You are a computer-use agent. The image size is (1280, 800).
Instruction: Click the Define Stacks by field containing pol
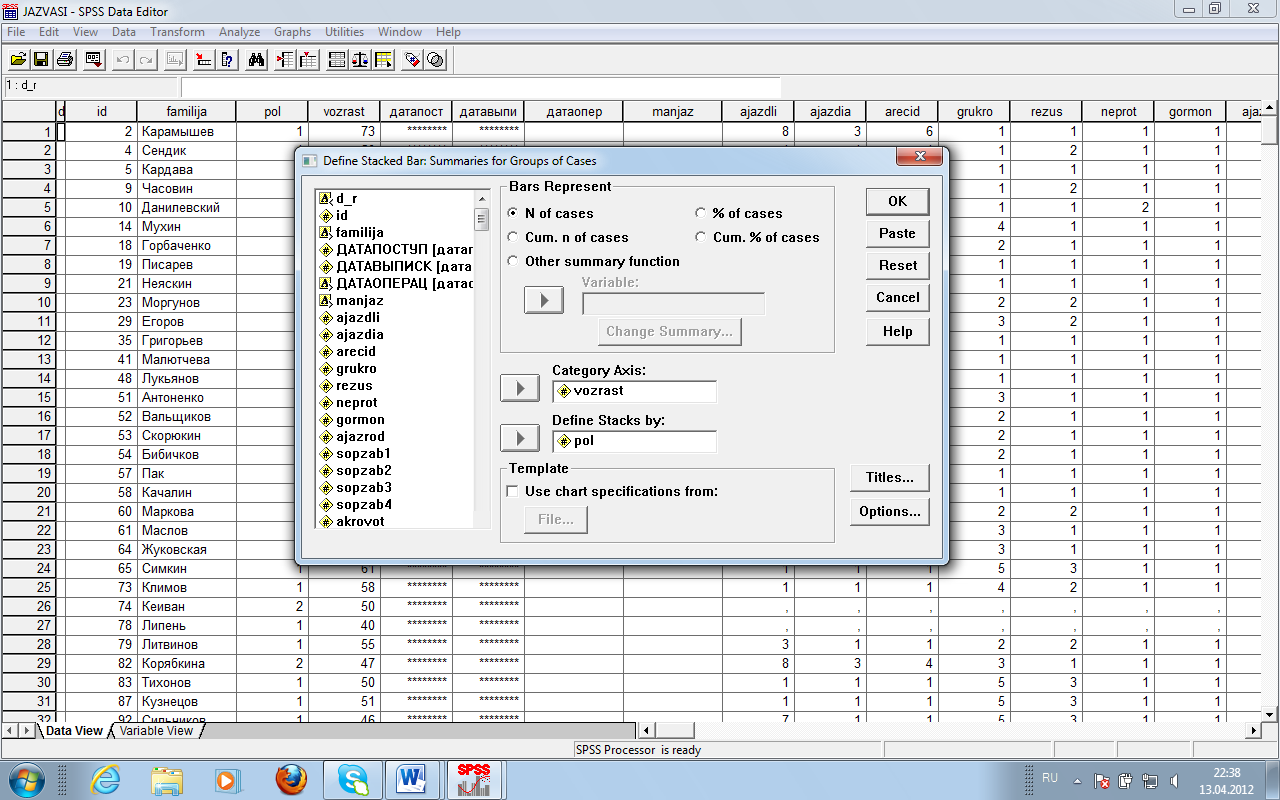point(634,441)
